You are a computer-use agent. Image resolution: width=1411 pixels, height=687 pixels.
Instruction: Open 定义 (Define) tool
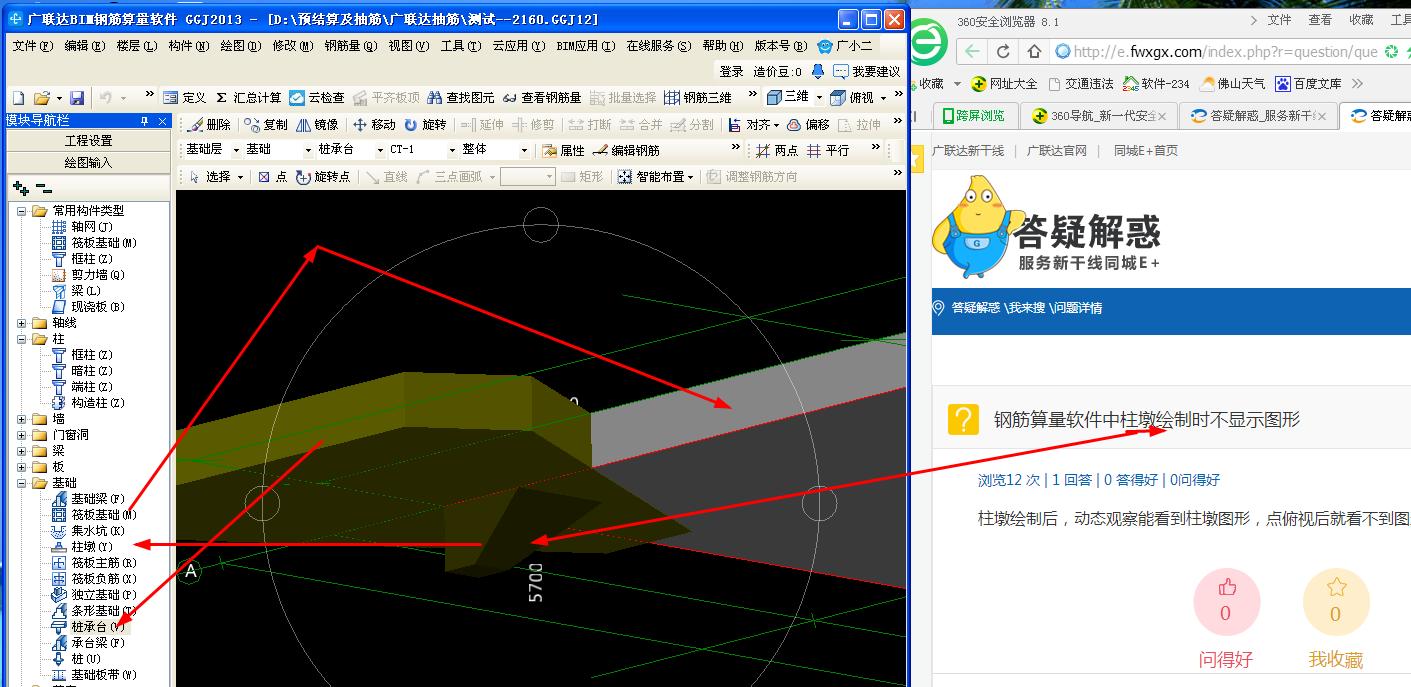[184, 97]
